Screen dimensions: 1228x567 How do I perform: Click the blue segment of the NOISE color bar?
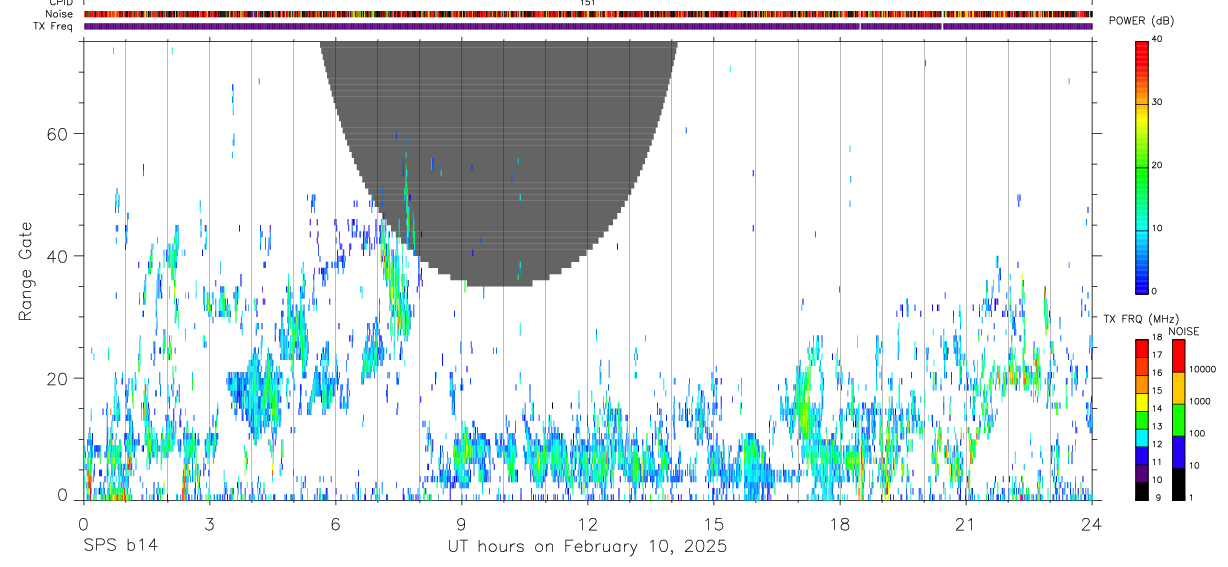(x=1178, y=452)
